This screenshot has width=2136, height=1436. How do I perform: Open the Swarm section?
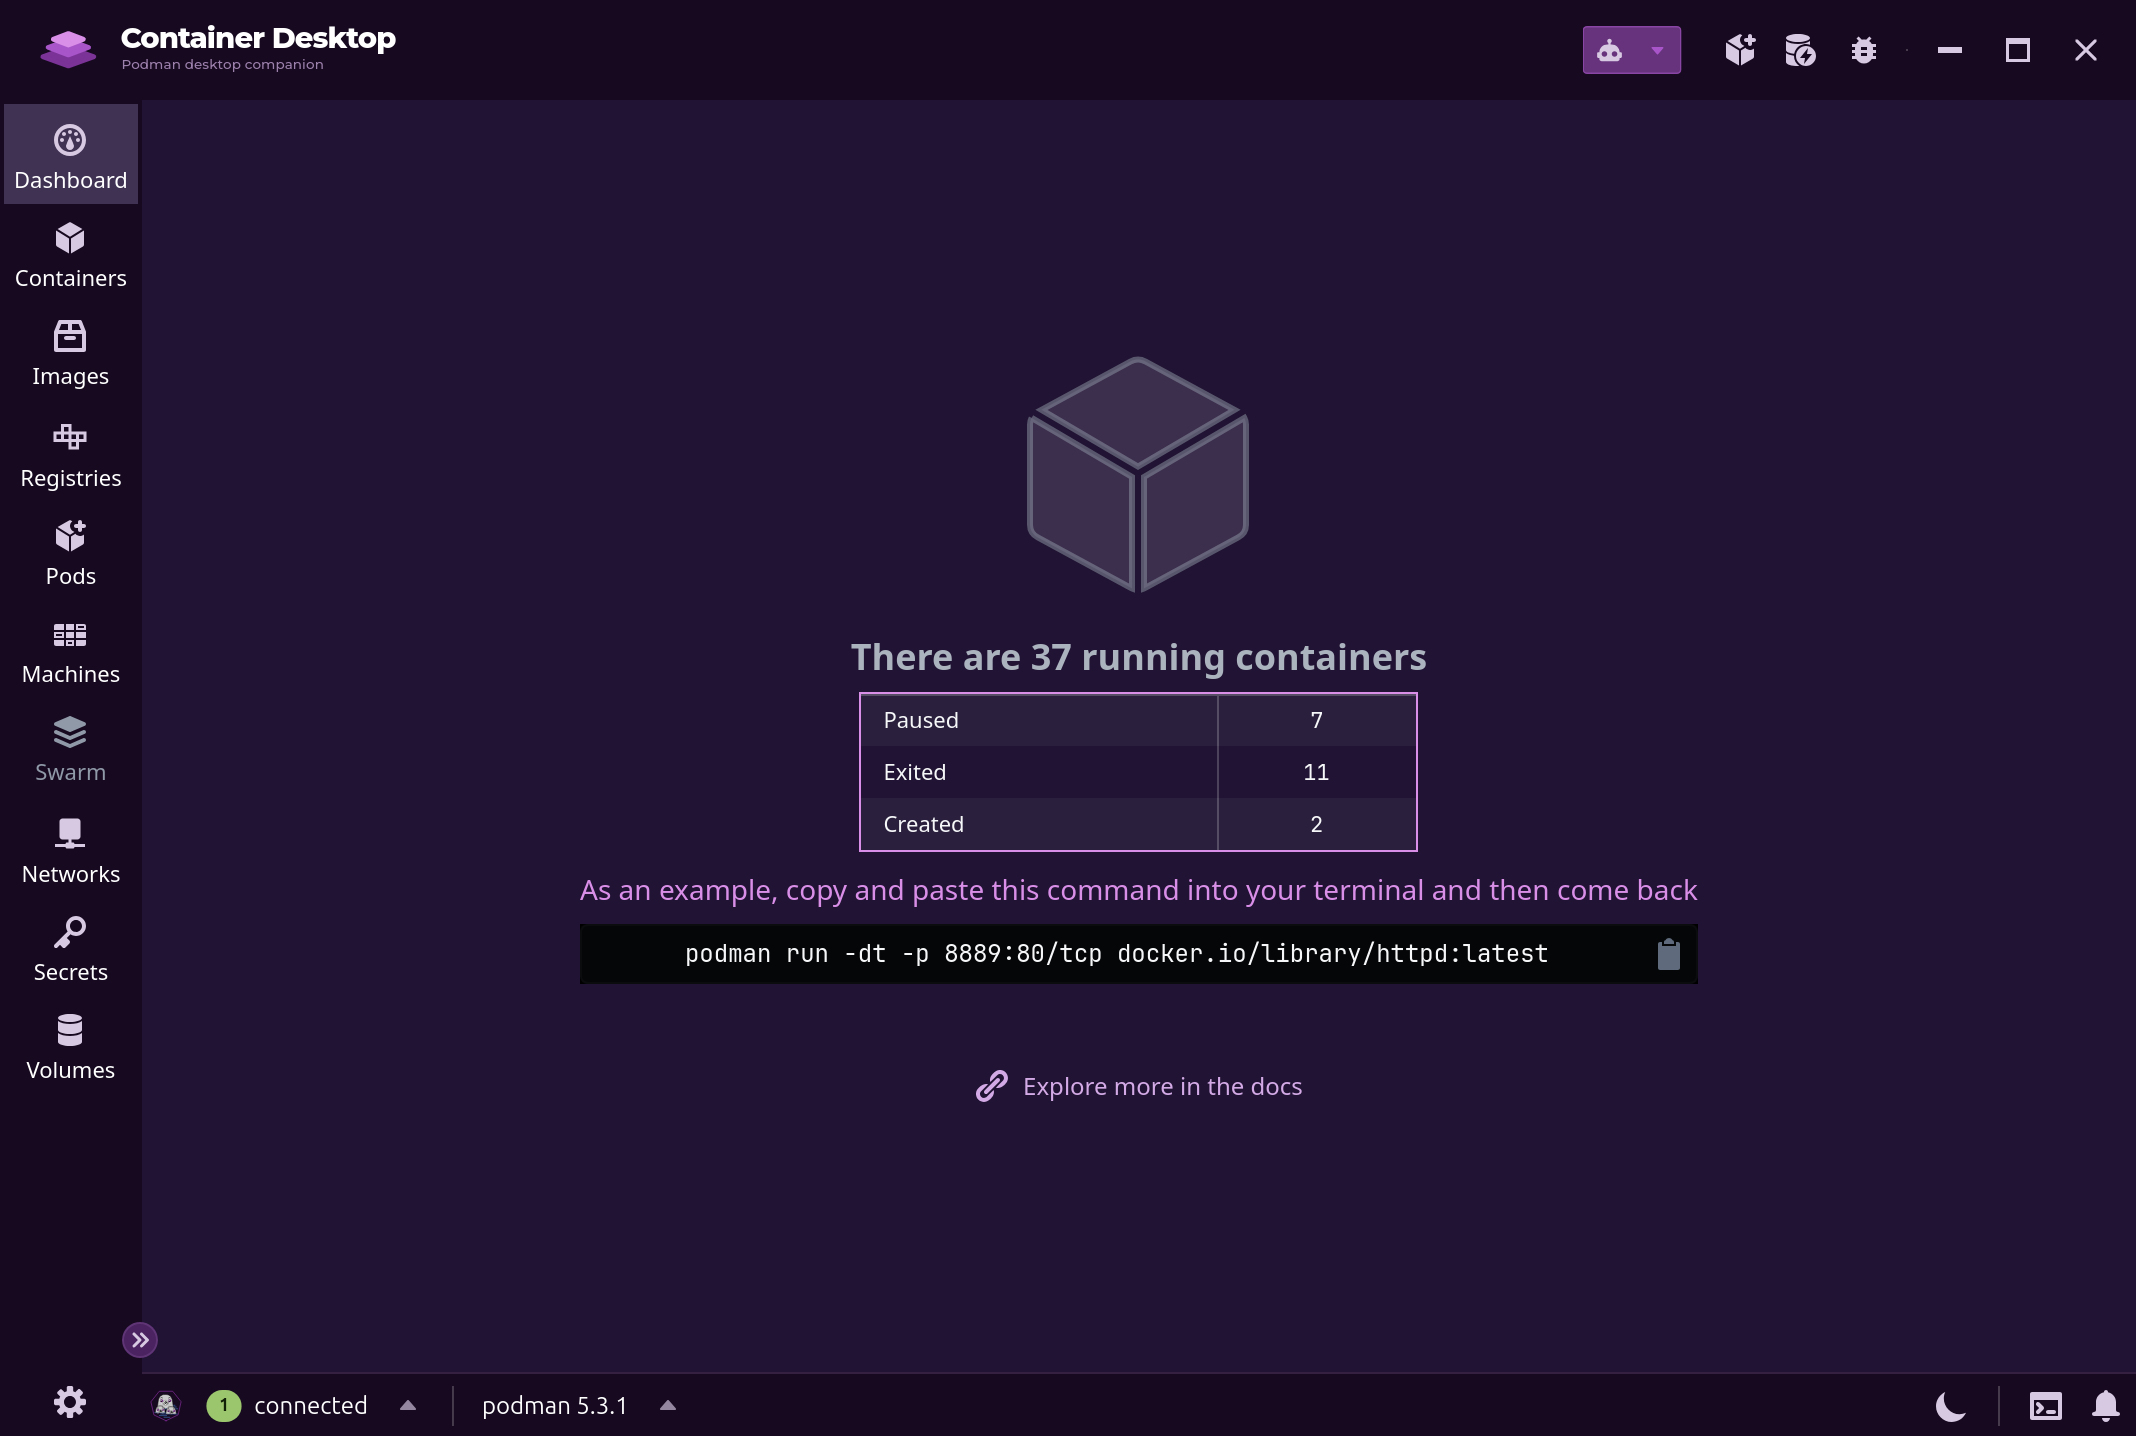coord(71,749)
